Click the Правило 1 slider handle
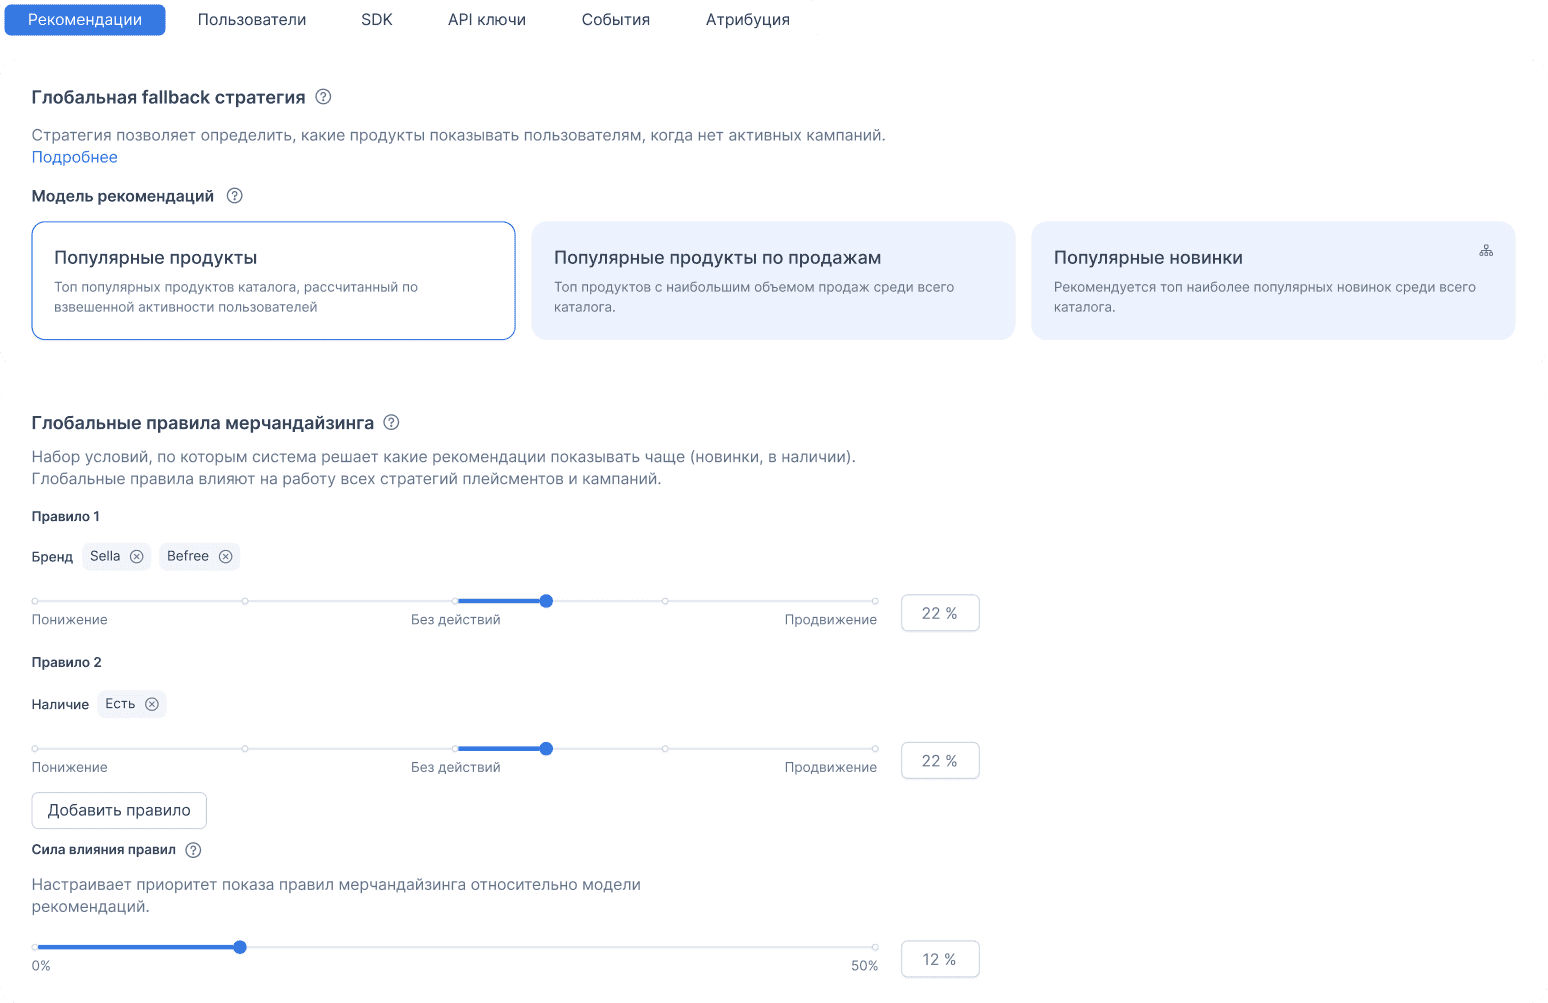The image size is (1548, 1003). point(546,601)
